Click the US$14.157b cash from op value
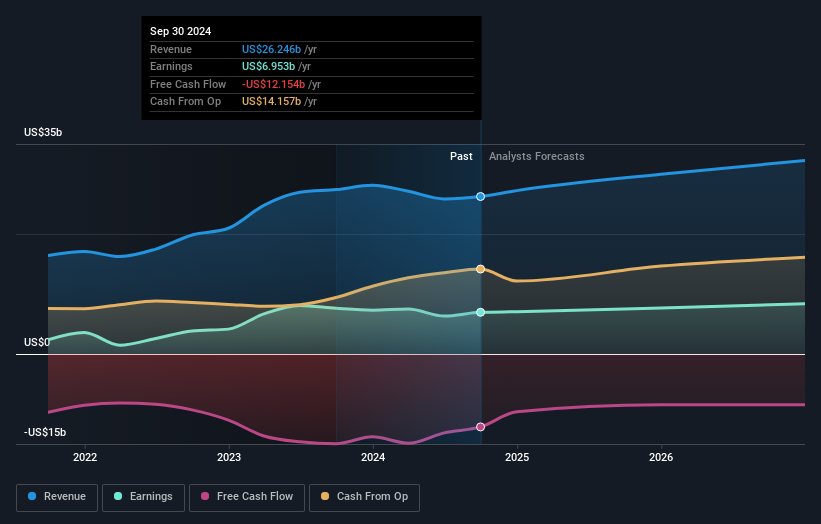The image size is (821, 524). tap(271, 102)
